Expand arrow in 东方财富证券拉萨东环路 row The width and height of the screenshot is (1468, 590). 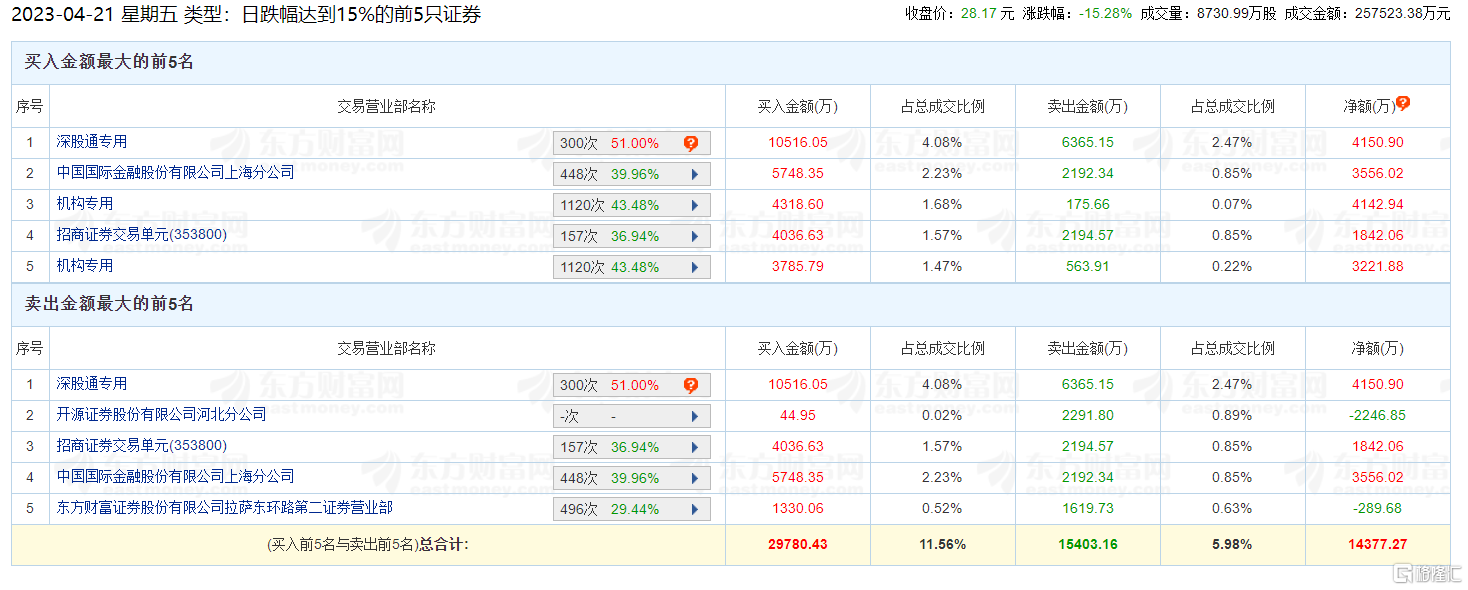[694, 509]
